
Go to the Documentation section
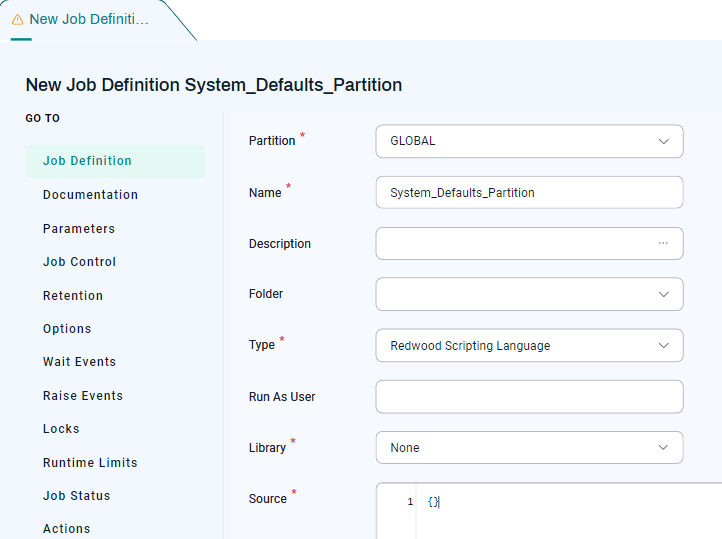(x=90, y=195)
